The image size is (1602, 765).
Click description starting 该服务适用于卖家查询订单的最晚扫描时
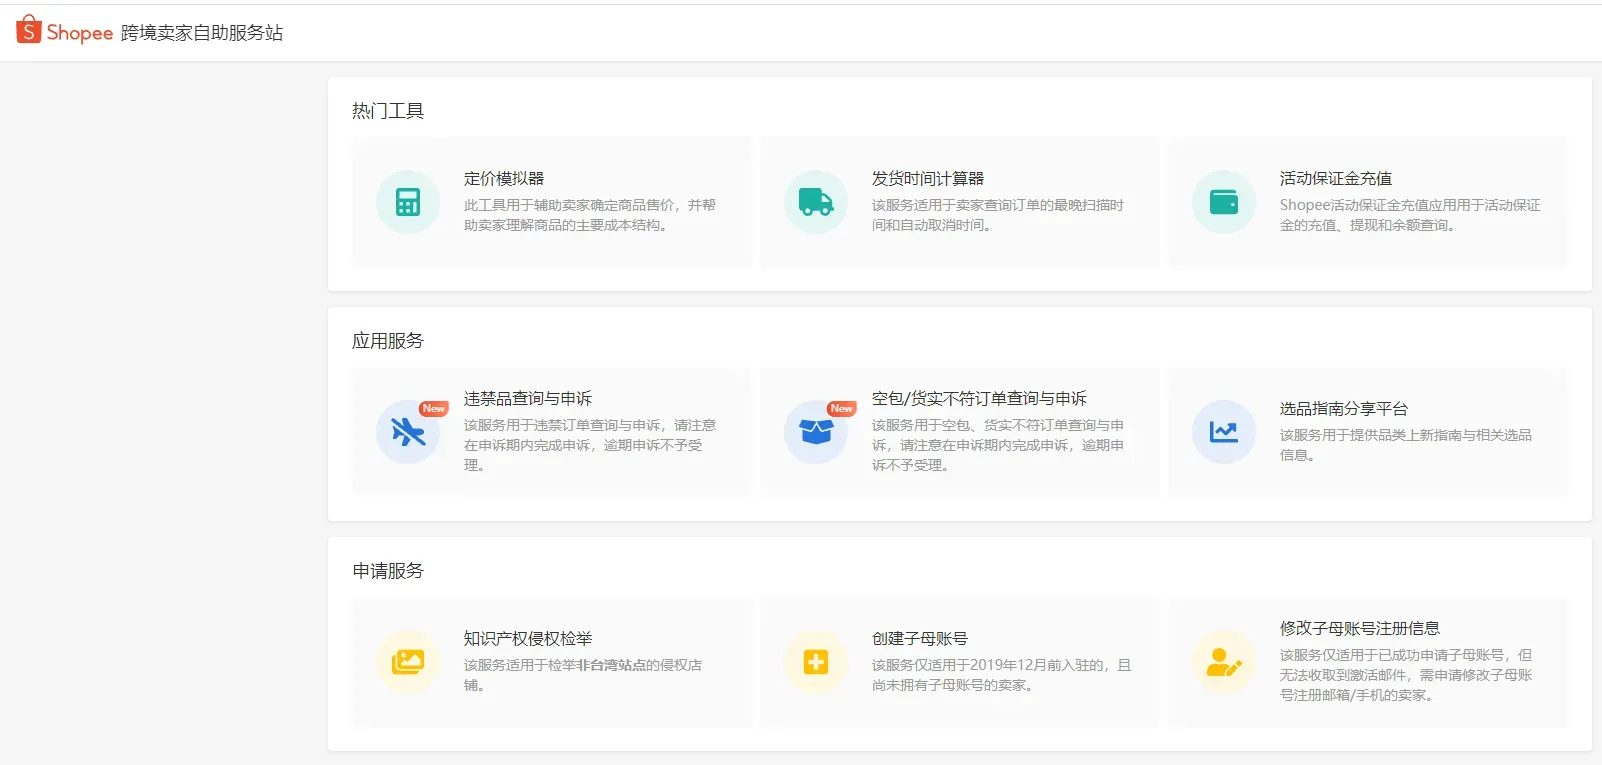(x=998, y=215)
